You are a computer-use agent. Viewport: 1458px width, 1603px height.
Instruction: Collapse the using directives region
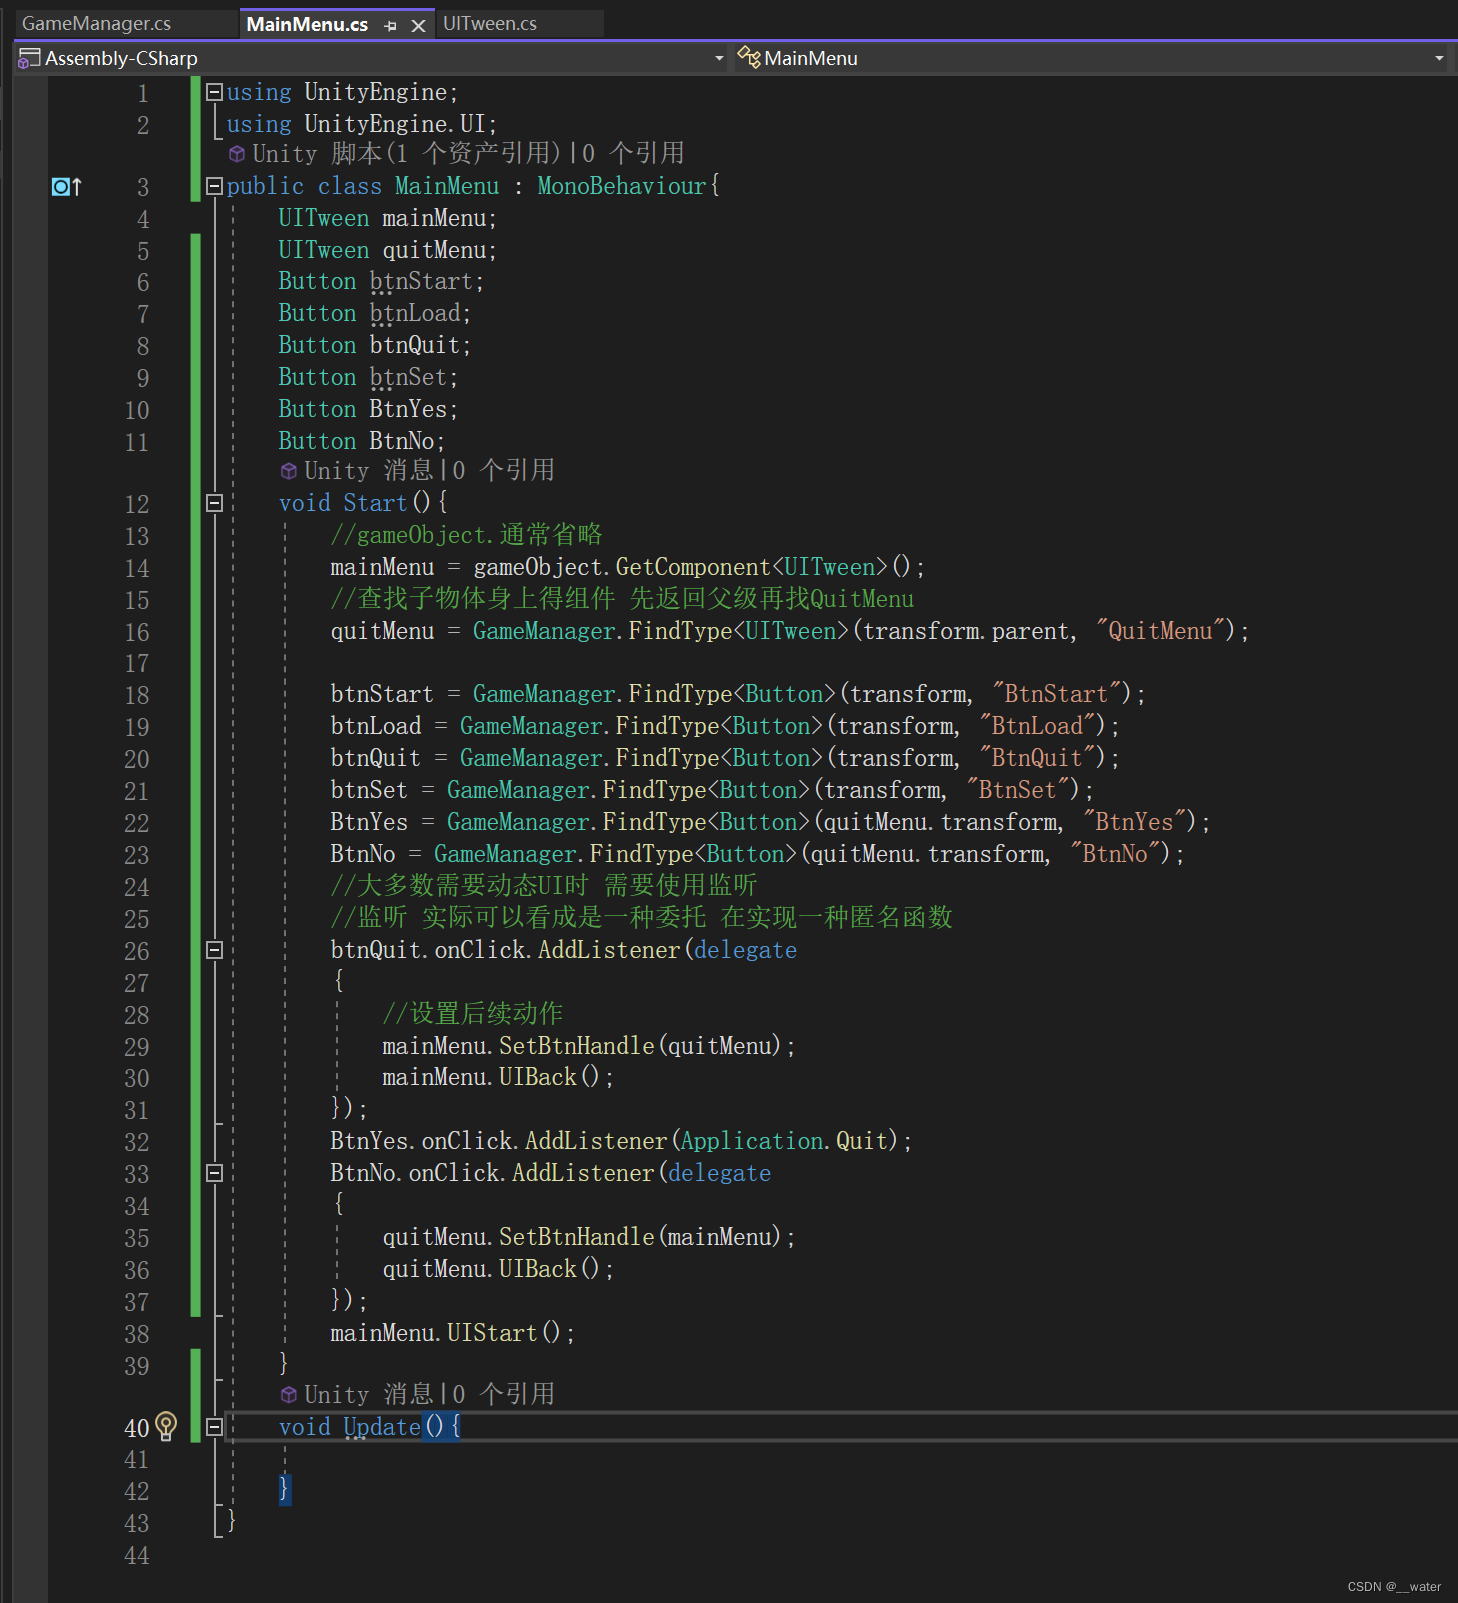click(x=214, y=92)
